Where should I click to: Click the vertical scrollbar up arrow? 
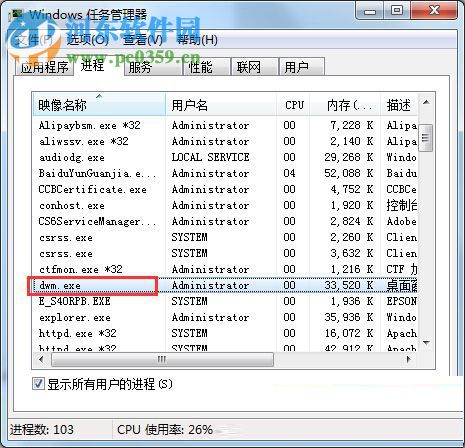coord(426,102)
